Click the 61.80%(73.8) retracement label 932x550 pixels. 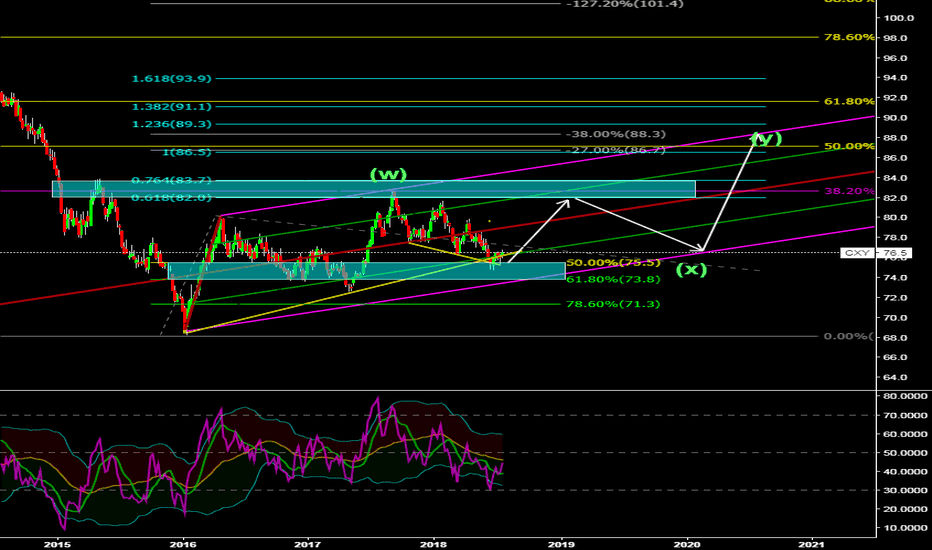point(613,279)
